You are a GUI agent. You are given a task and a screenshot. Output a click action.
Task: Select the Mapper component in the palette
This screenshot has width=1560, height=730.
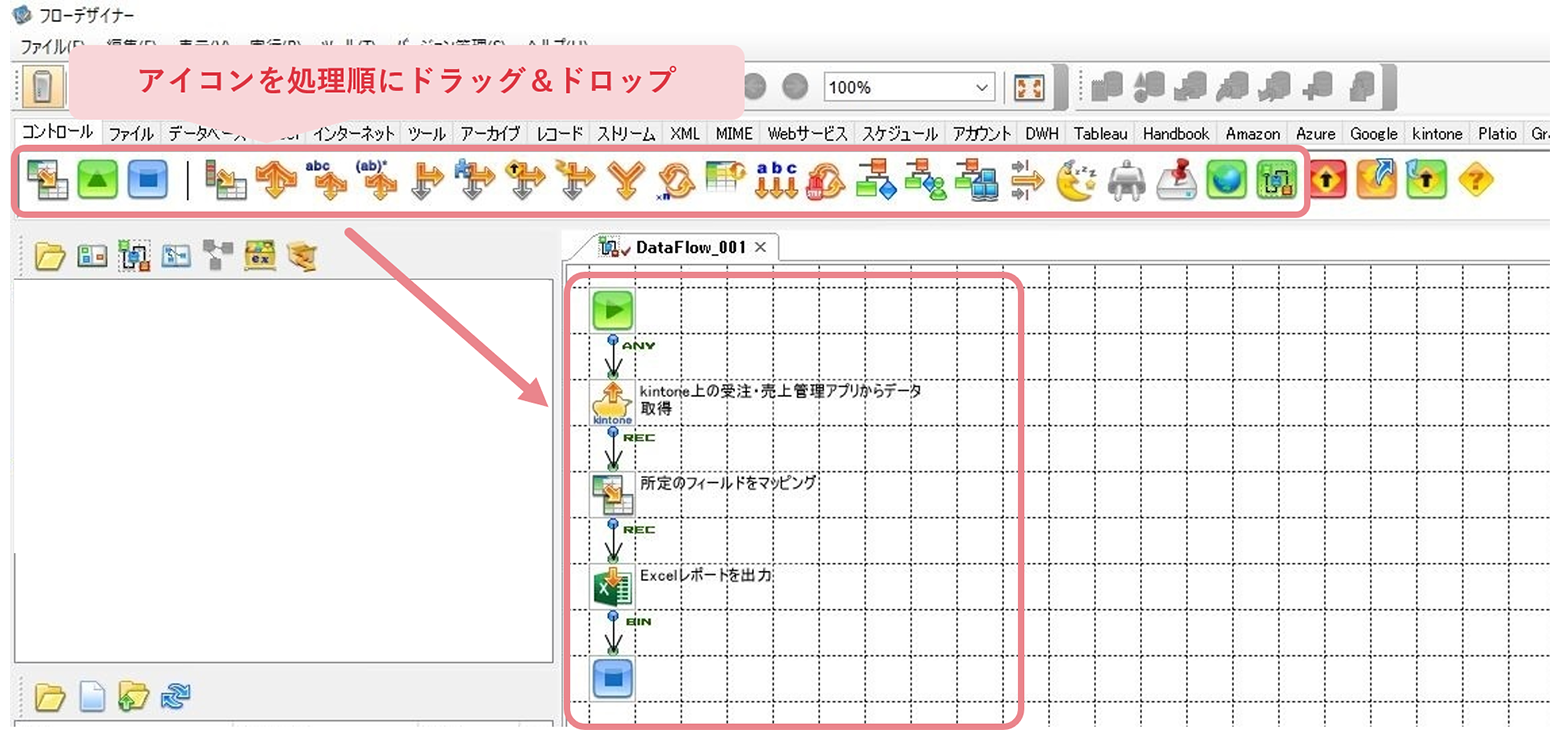pos(42,180)
